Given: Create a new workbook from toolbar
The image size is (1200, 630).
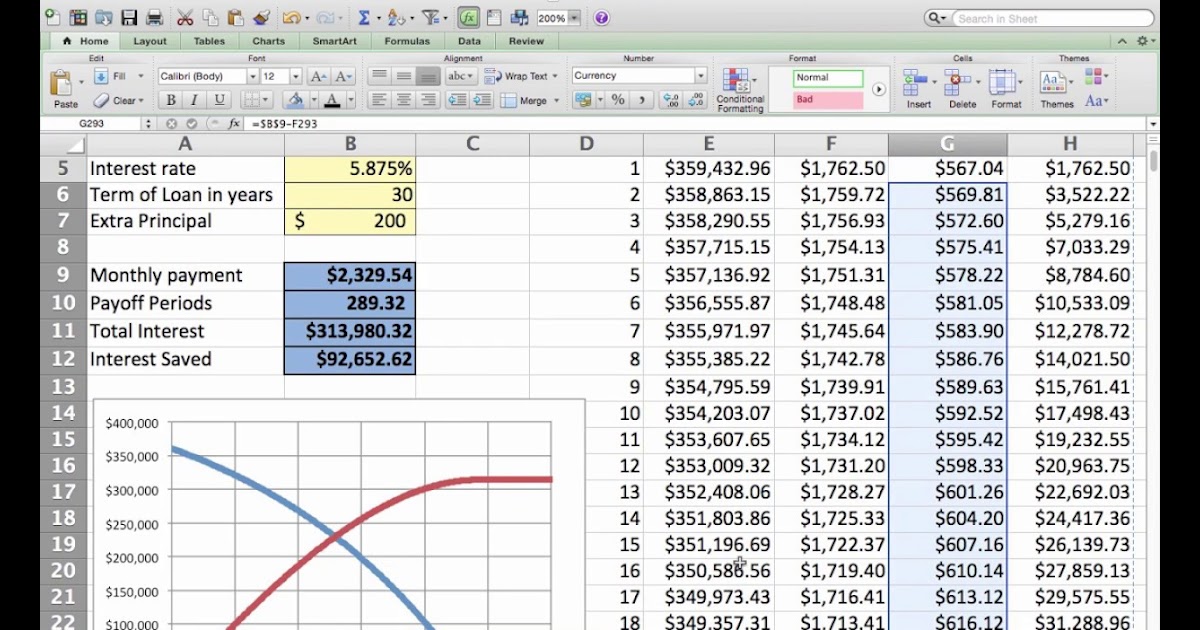Looking at the screenshot, I should pos(53,17).
